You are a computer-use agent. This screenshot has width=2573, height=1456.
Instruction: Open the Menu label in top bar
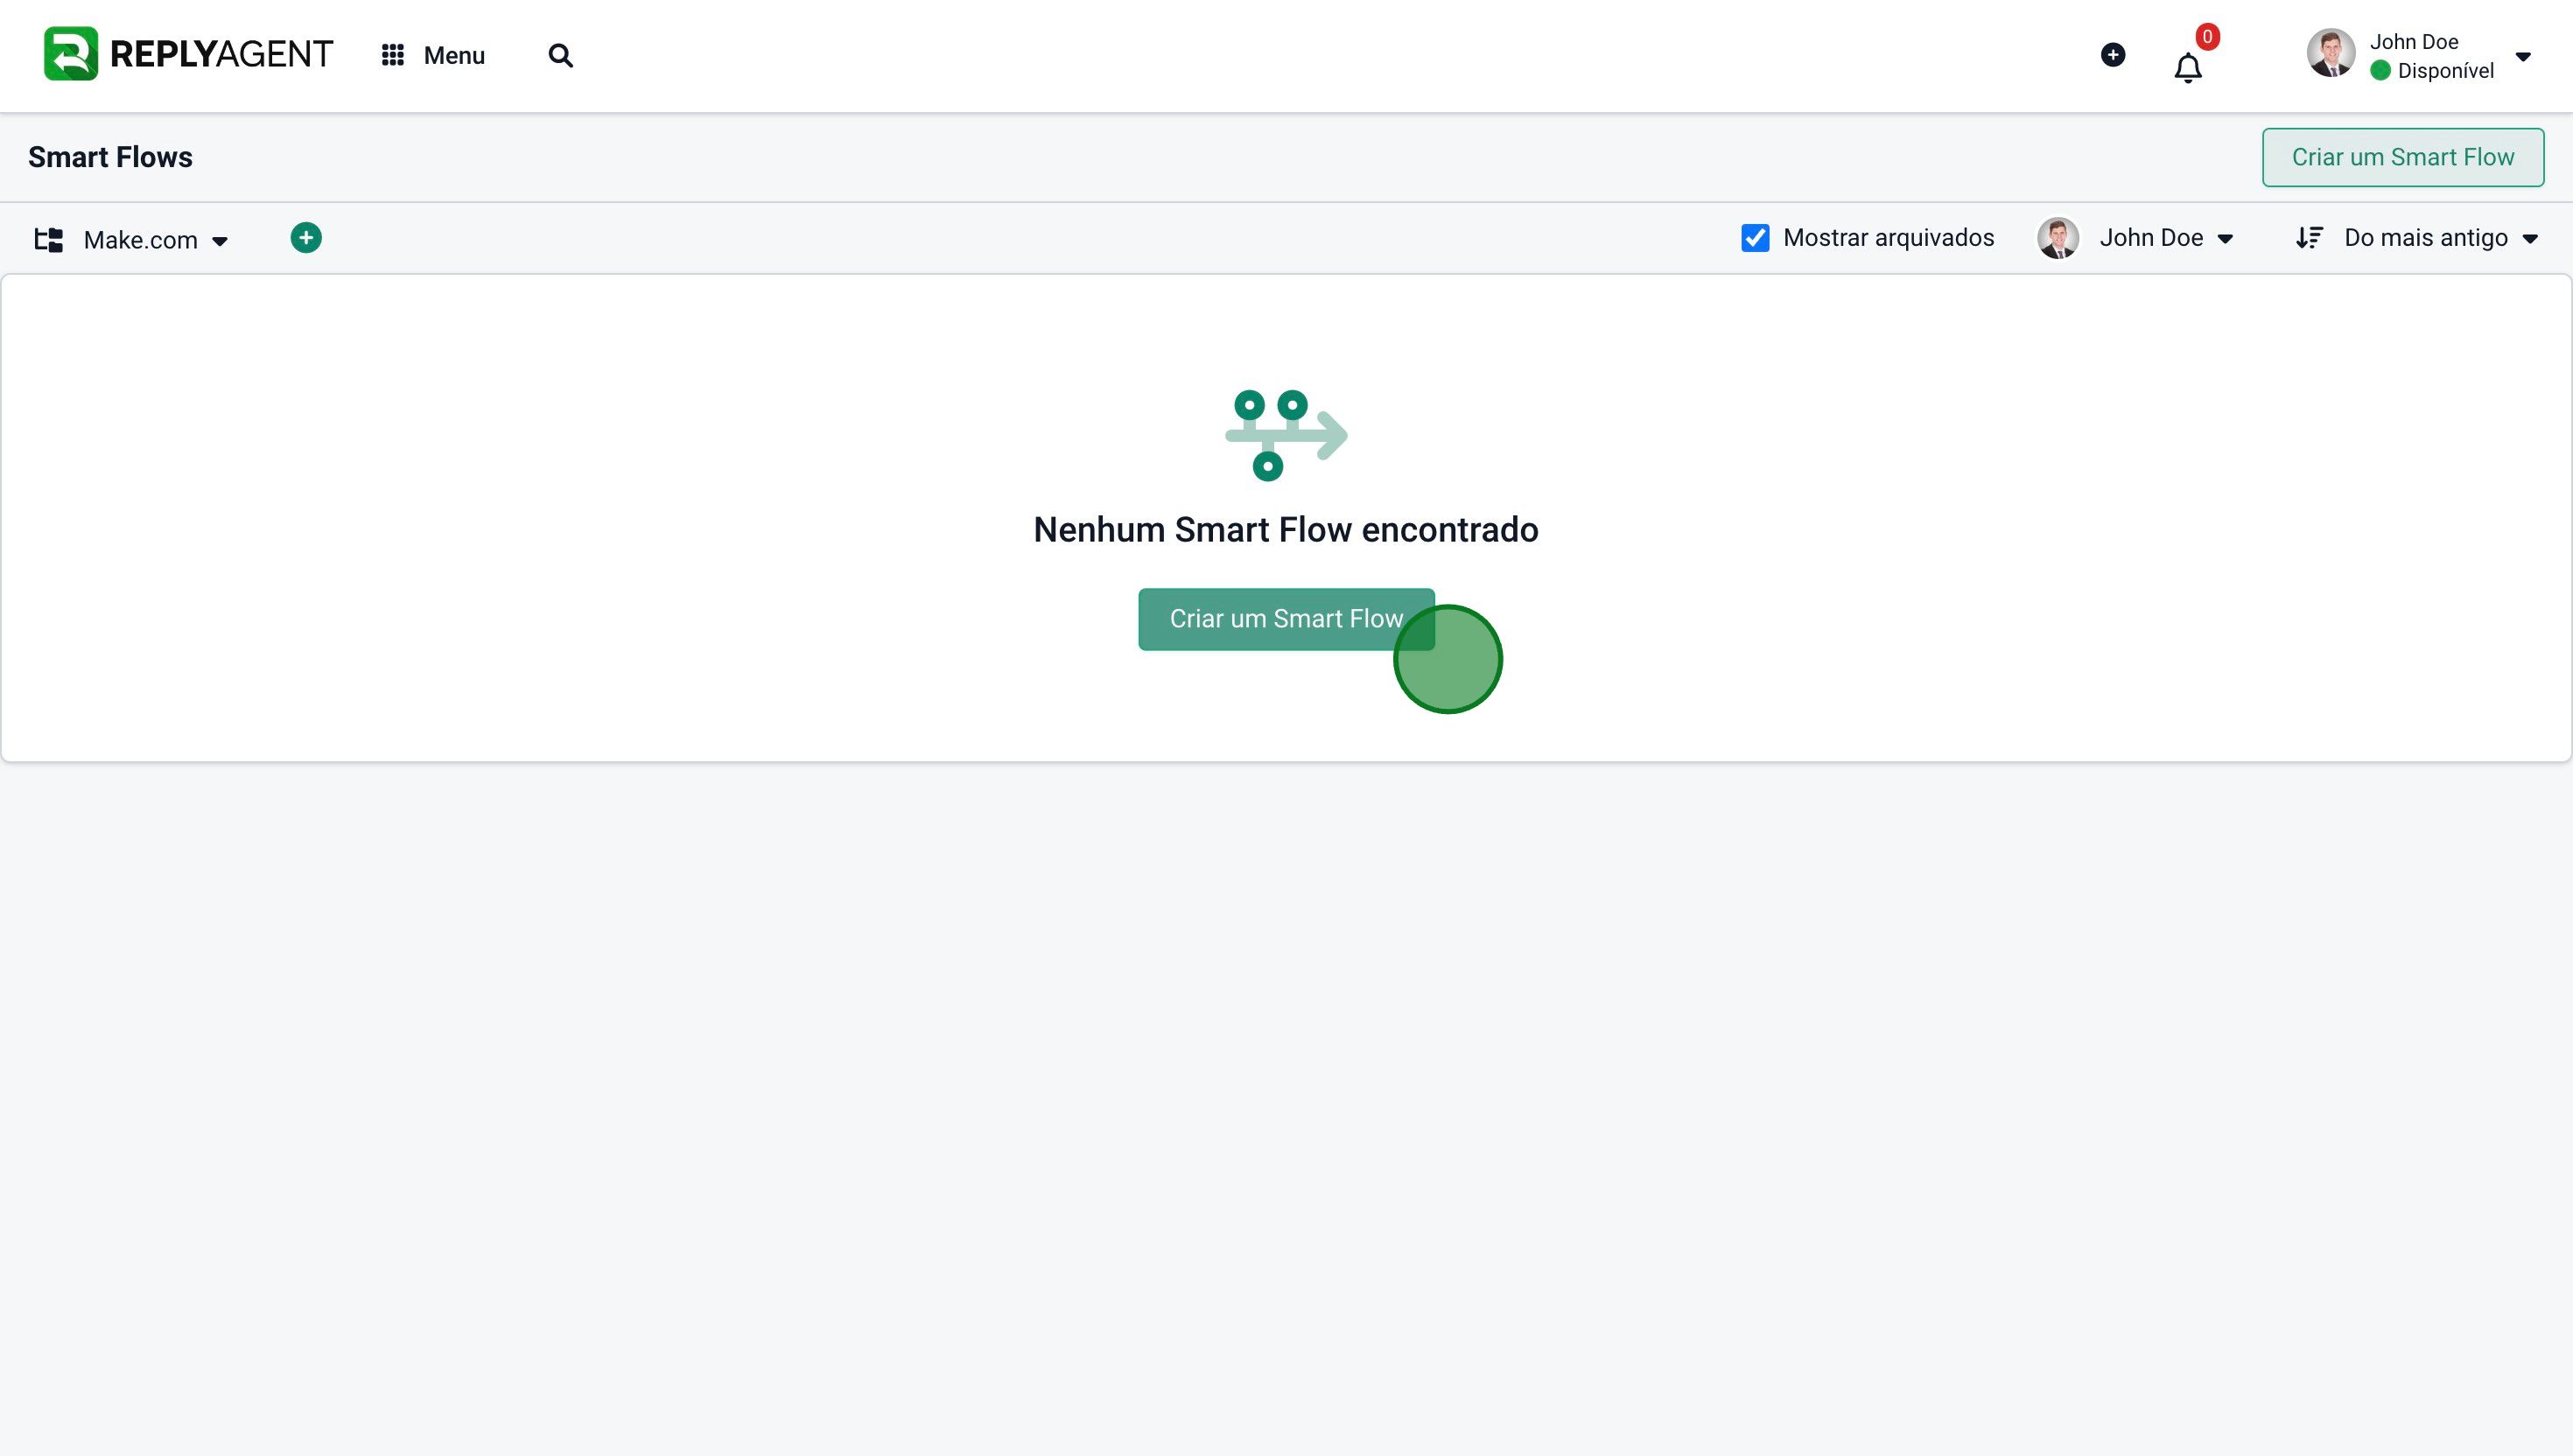454,55
